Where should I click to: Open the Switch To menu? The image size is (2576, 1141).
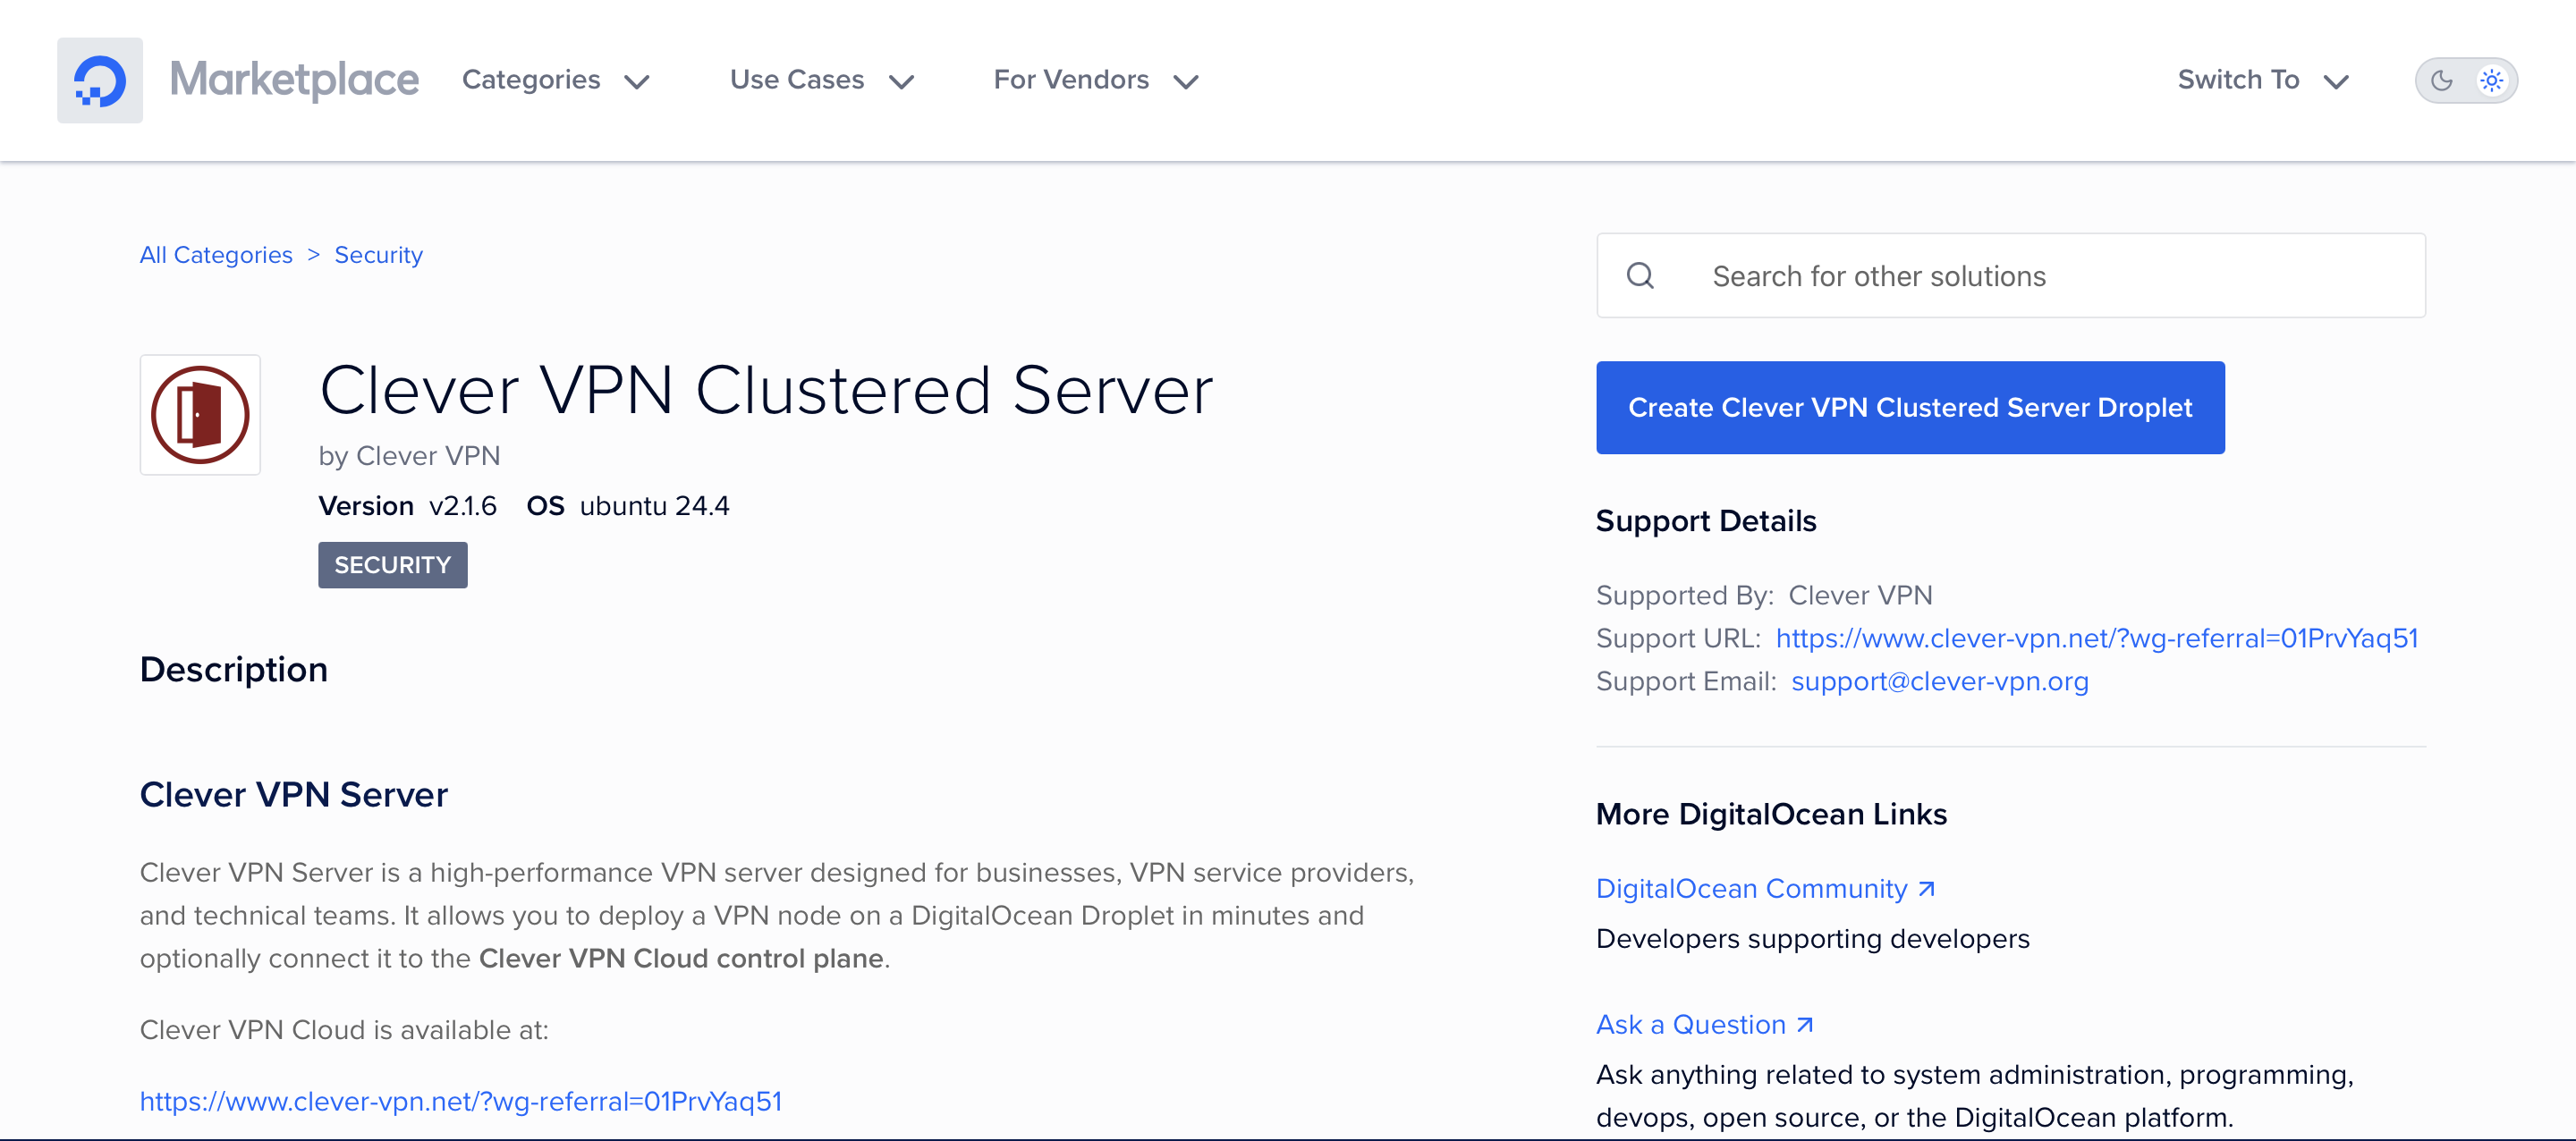(2264, 80)
